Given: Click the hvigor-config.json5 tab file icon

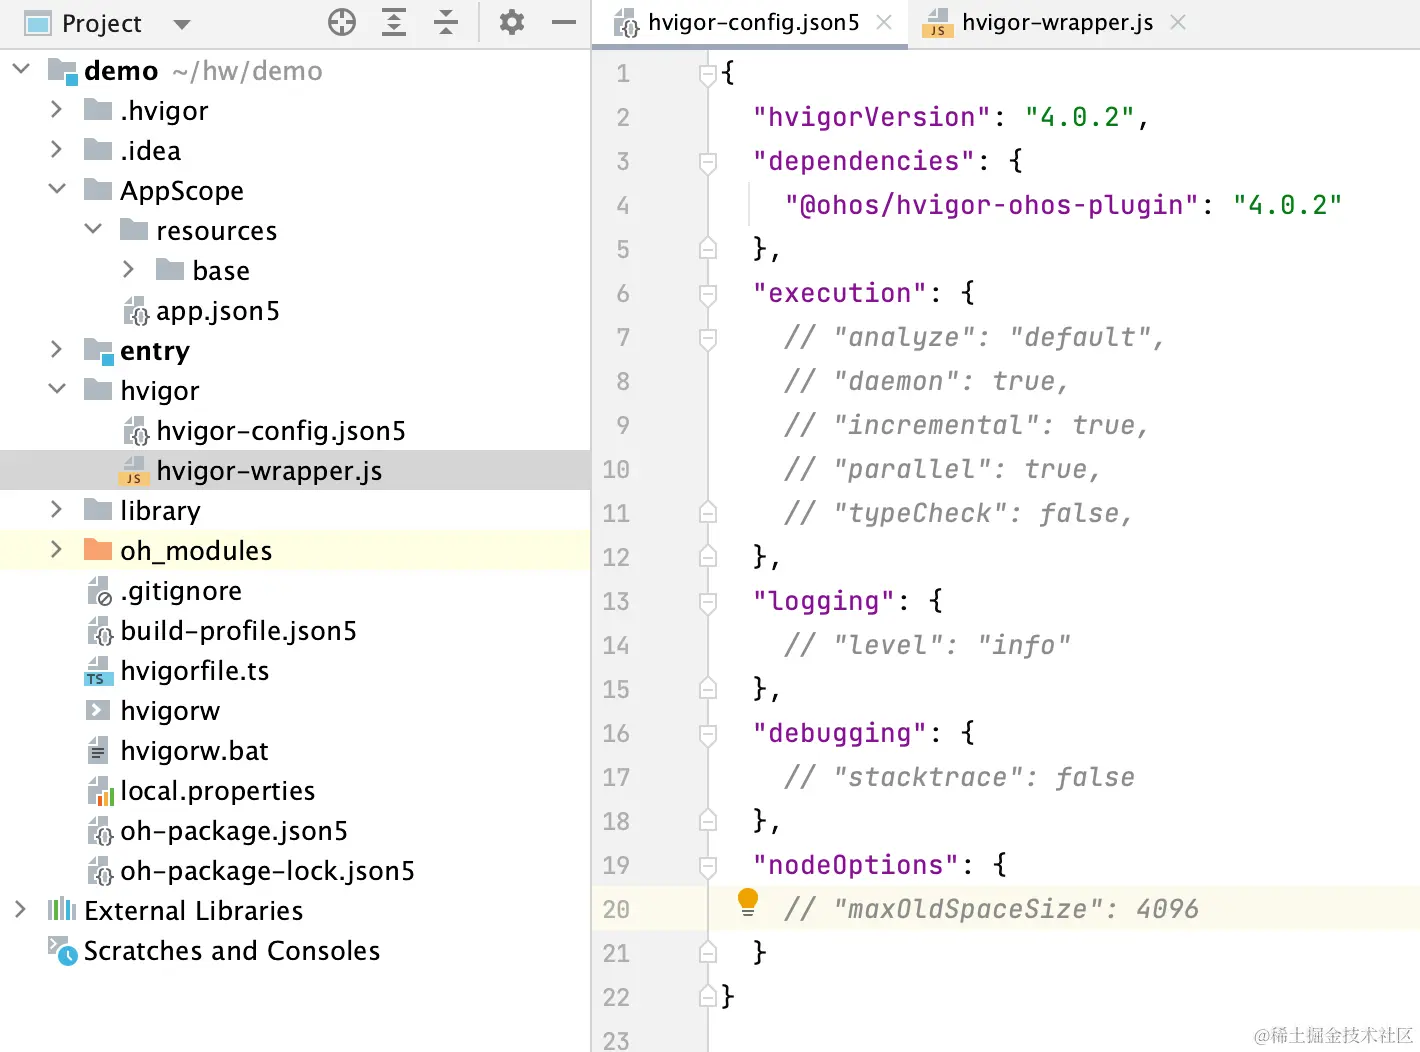Looking at the screenshot, I should point(627,23).
